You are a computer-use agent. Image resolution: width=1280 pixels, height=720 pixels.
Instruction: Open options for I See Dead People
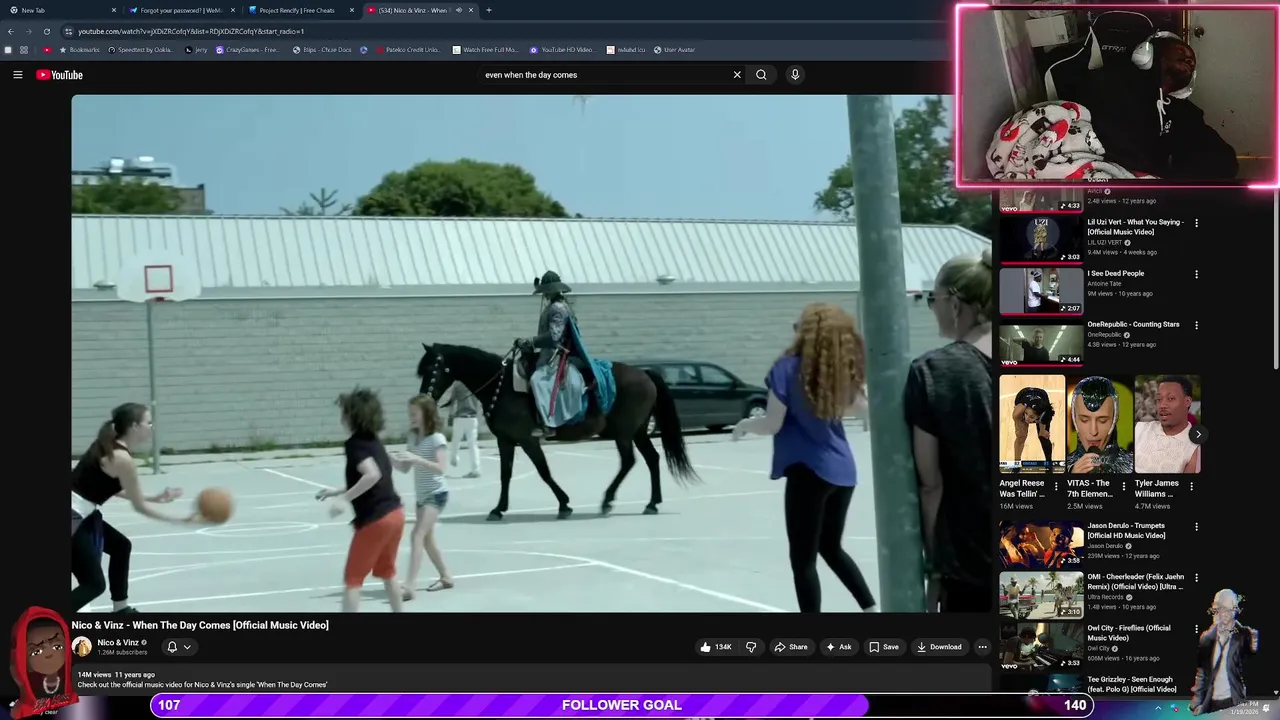tap(1196, 274)
